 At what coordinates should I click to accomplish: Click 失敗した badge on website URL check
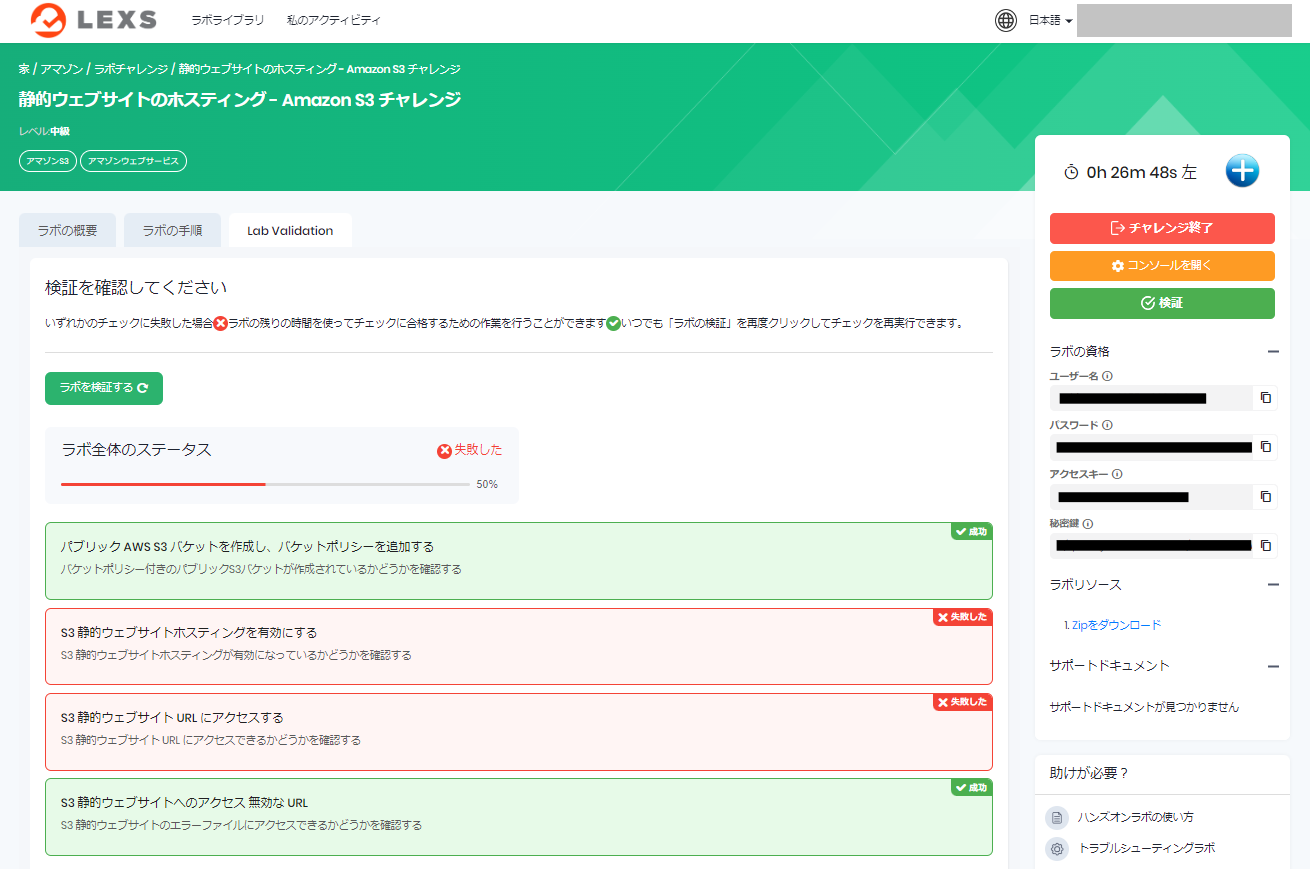(962, 702)
